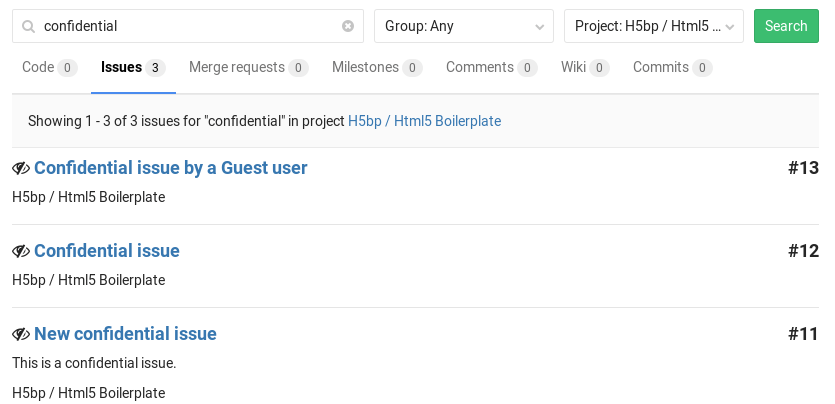Click the magnifier icon in search field
The image size is (835, 404).
coord(29,27)
